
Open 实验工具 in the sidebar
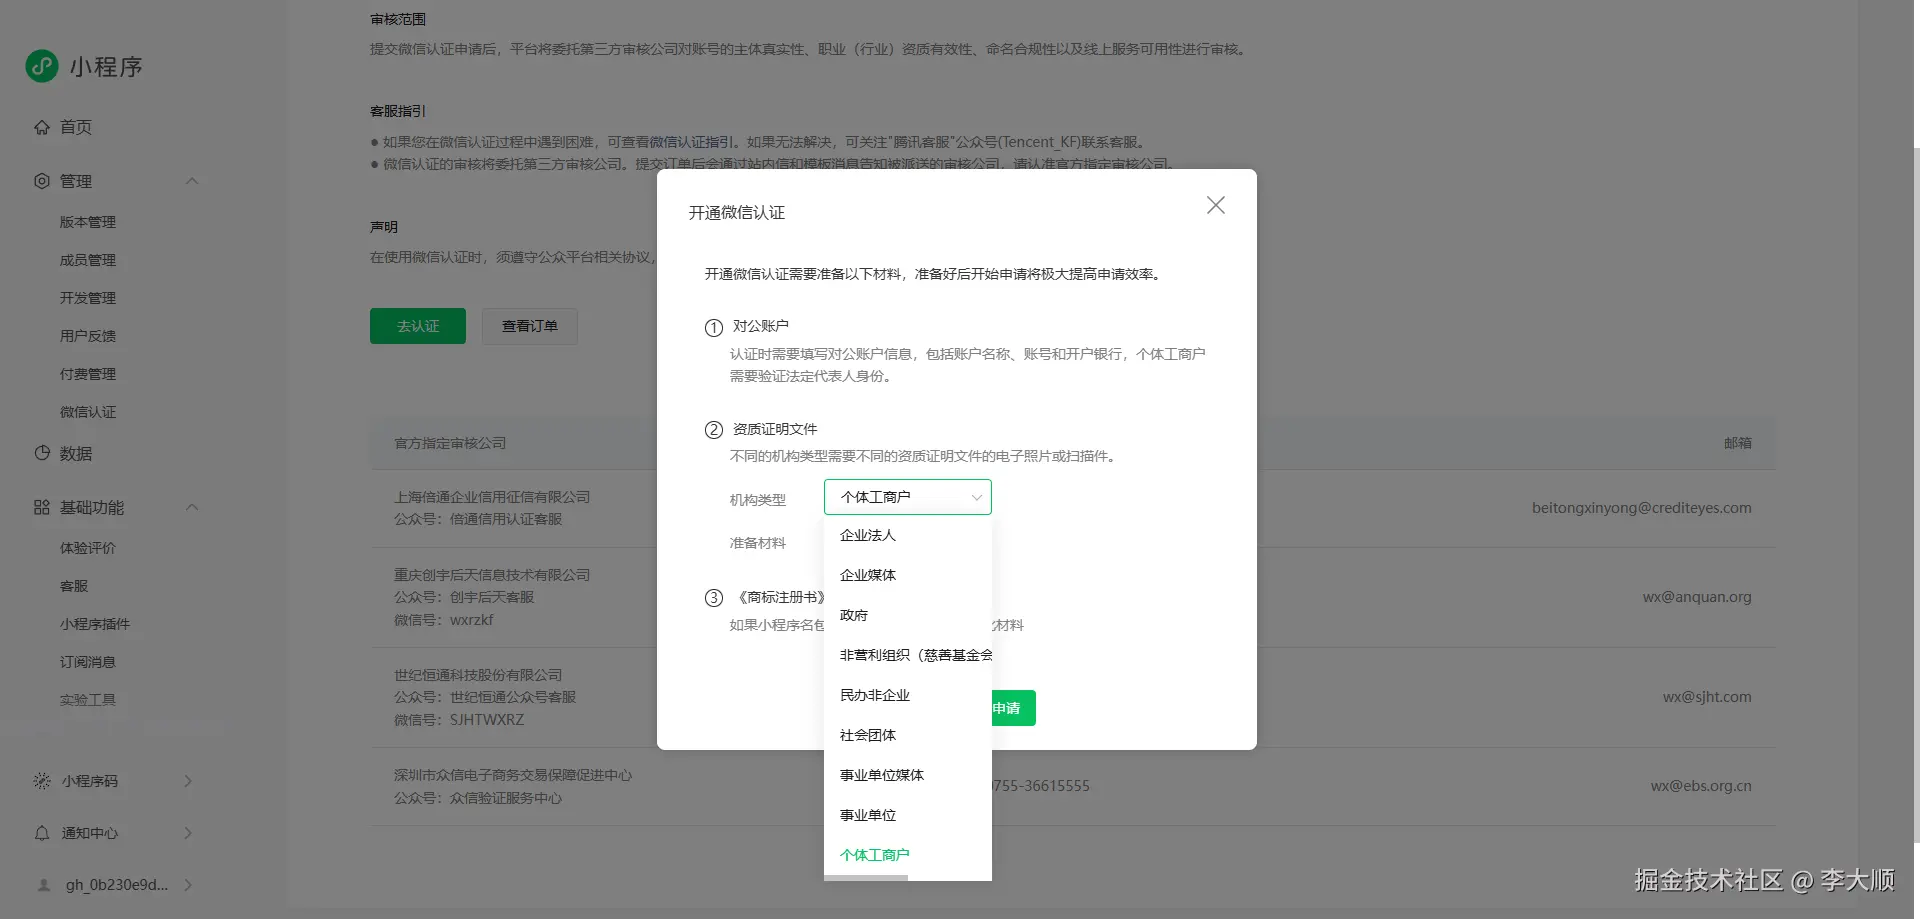point(88,700)
